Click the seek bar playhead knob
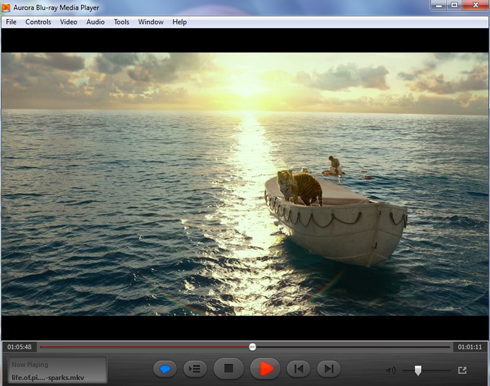This screenshot has height=386, width=490. coord(253,347)
